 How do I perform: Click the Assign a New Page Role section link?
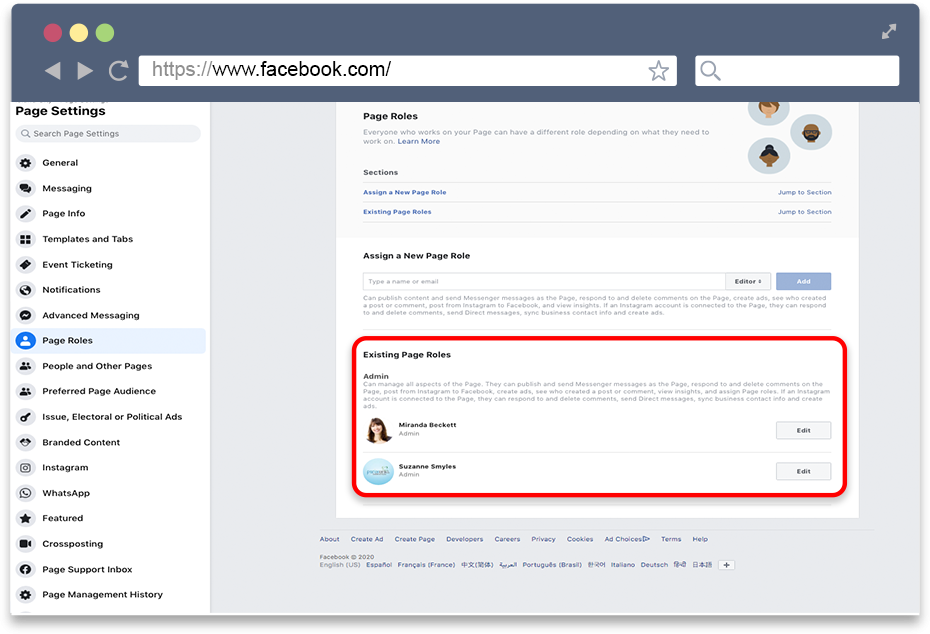pyautogui.click(x=405, y=192)
